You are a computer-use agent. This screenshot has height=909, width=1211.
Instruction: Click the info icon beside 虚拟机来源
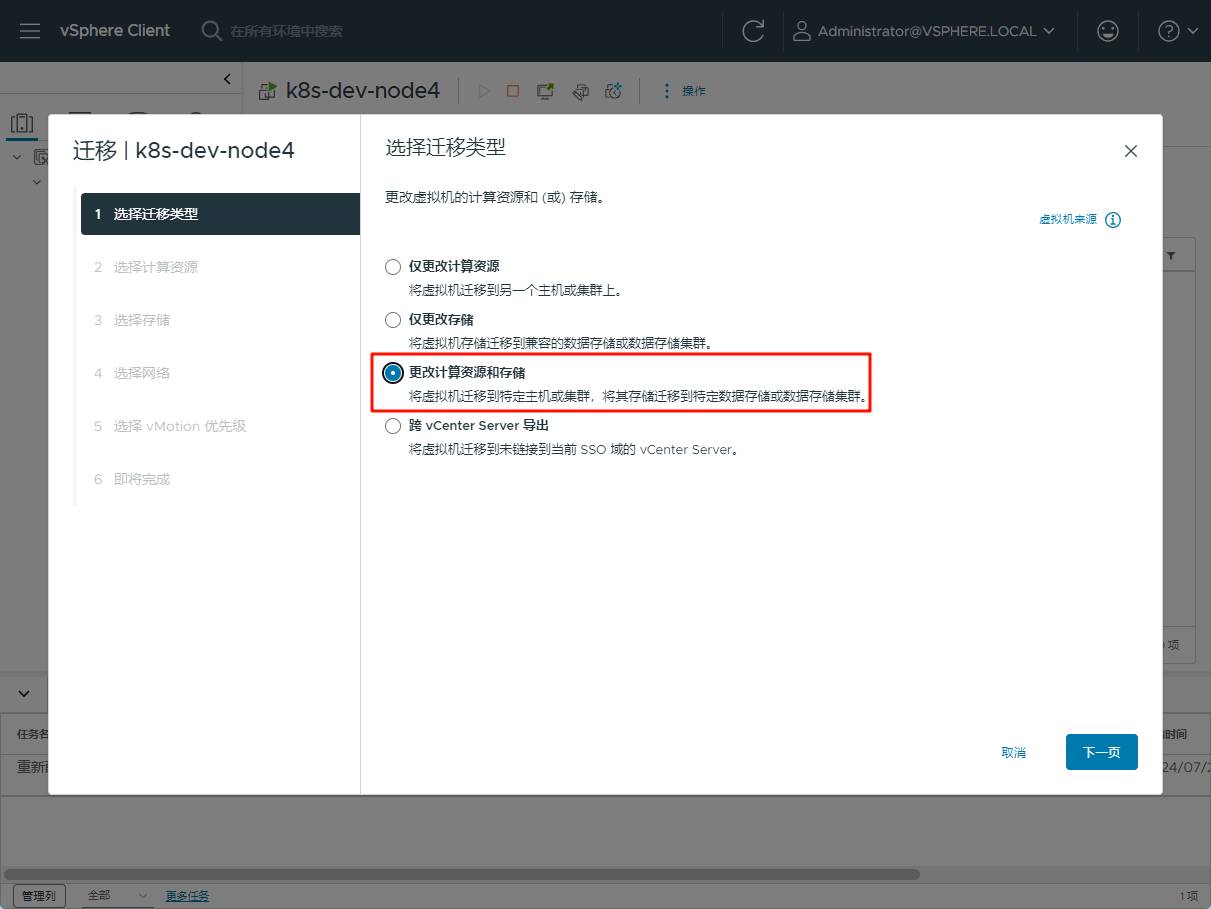[1113, 220]
